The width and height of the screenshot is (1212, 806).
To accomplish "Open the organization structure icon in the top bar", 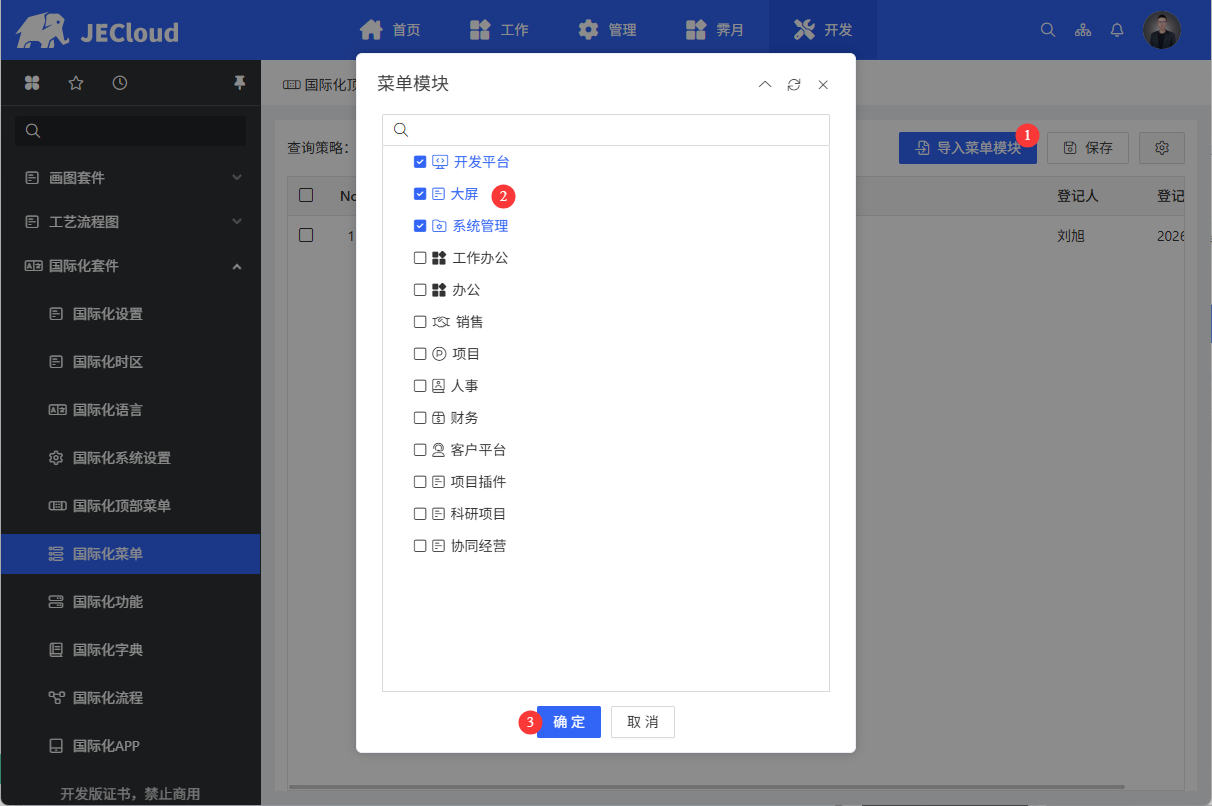I will click(x=1083, y=30).
